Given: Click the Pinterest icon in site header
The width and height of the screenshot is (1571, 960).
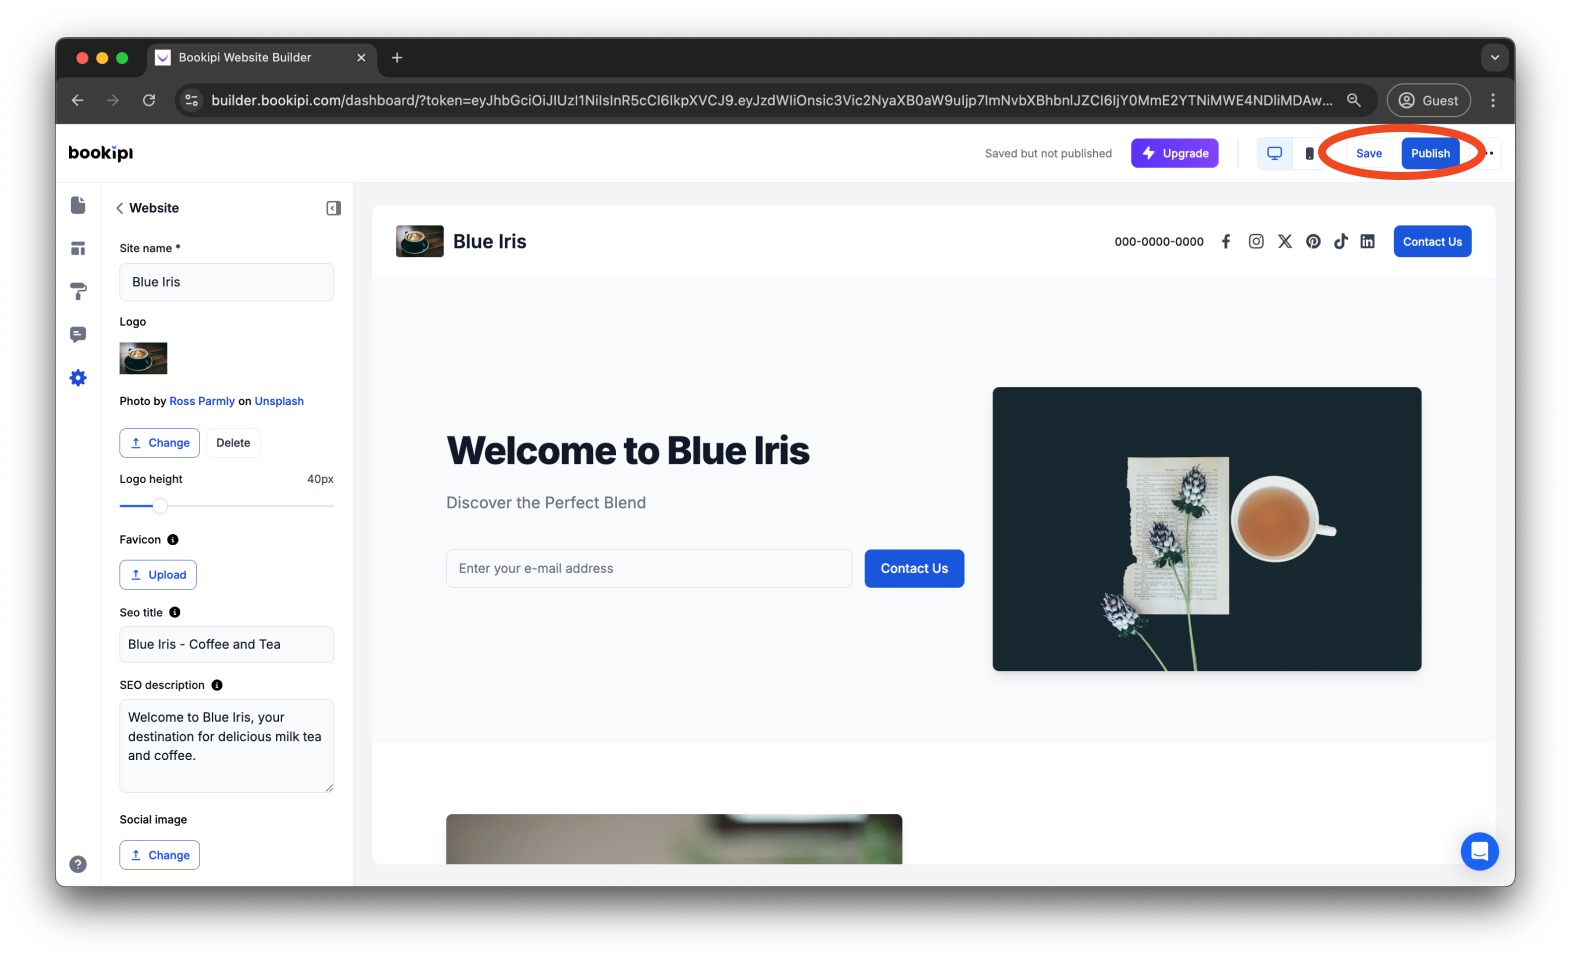Looking at the screenshot, I should [x=1313, y=241].
